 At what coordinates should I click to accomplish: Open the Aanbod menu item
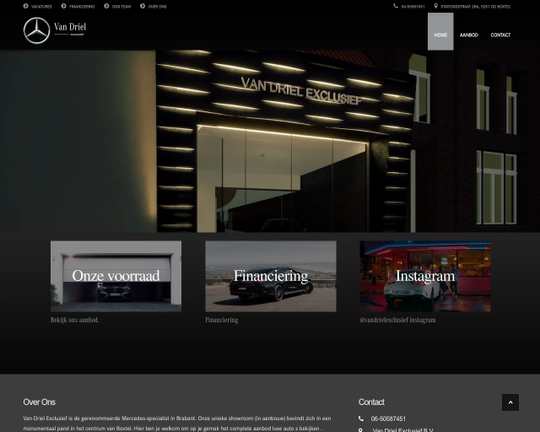tap(469, 35)
